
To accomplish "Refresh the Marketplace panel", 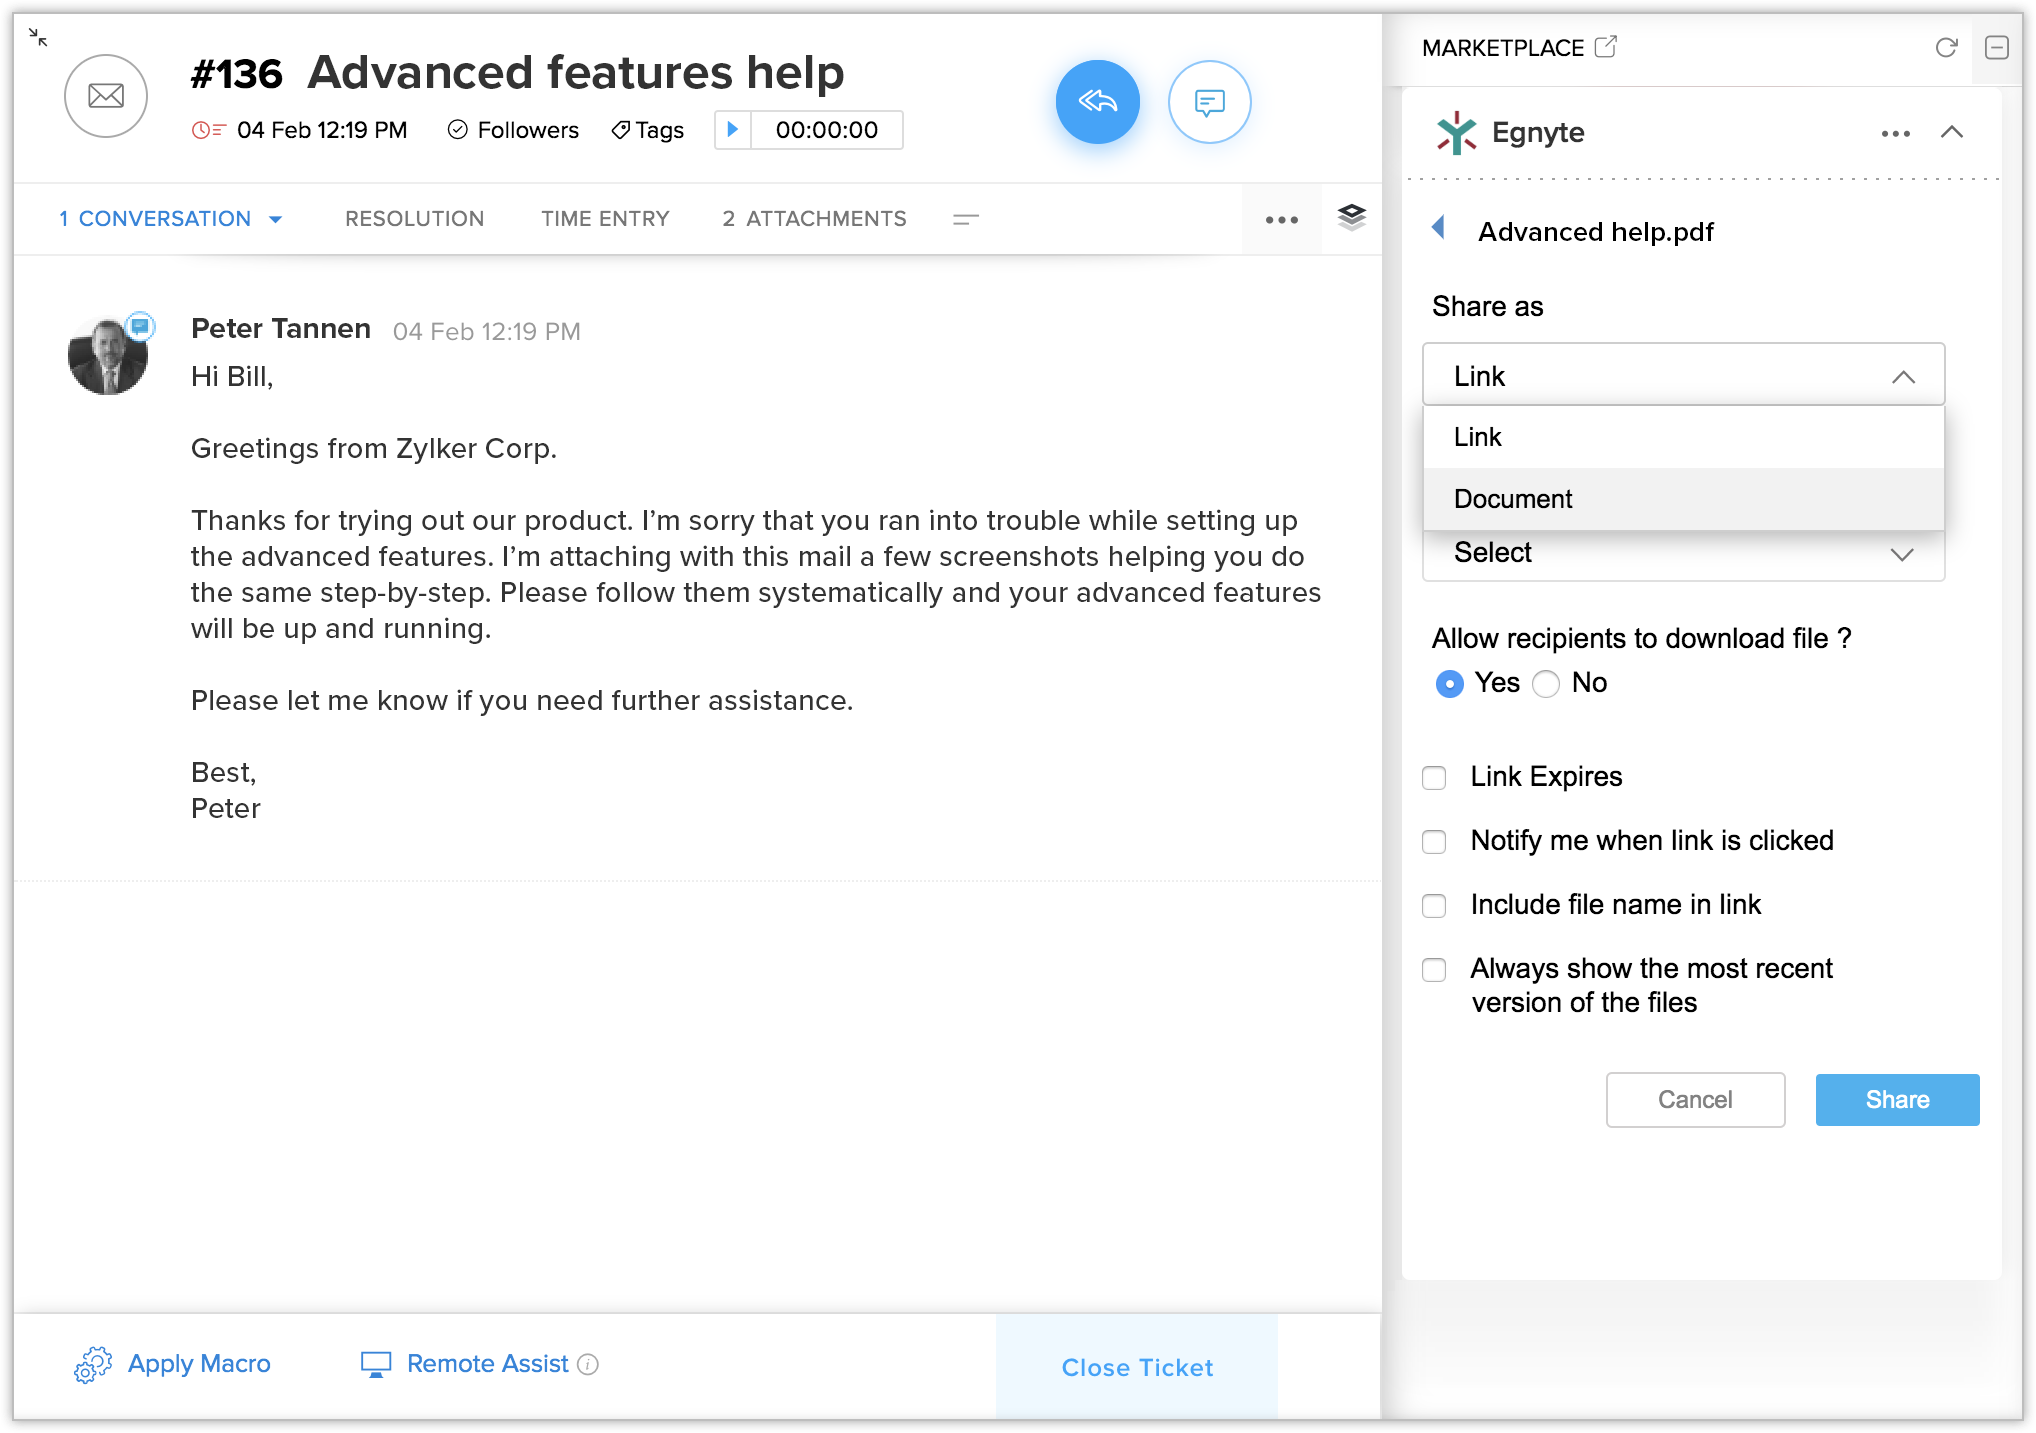I will 1945,48.
